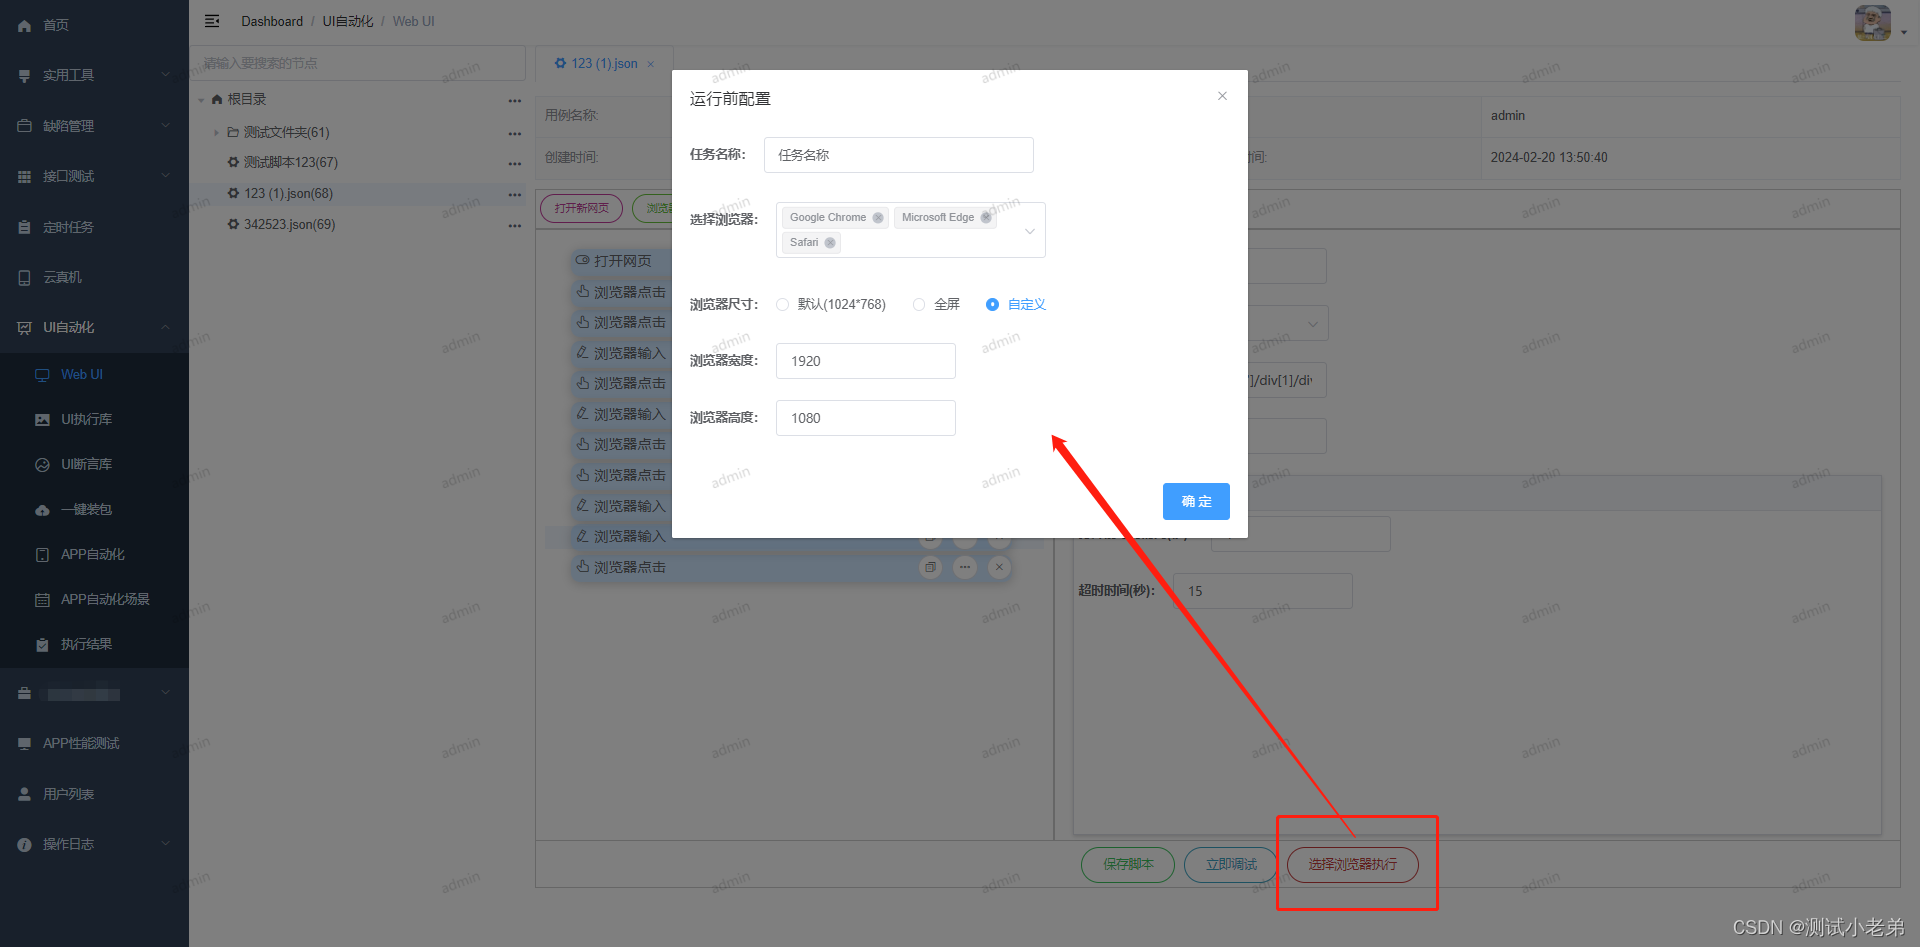The width and height of the screenshot is (1920, 947).
Task: Collapse the UI自动化 sidebar menu chevron
Action: [166, 327]
